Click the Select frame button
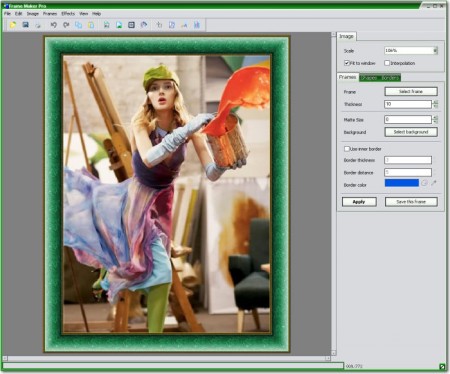 [411, 91]
